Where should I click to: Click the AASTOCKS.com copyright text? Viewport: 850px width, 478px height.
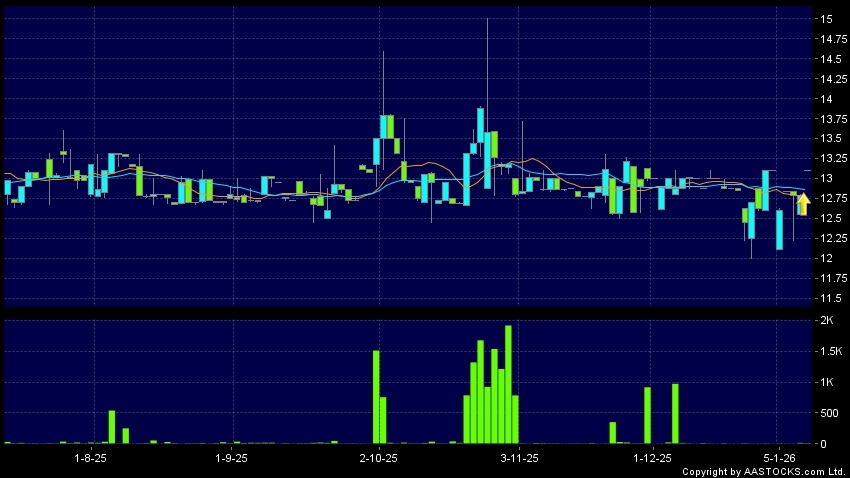point(764,471)
